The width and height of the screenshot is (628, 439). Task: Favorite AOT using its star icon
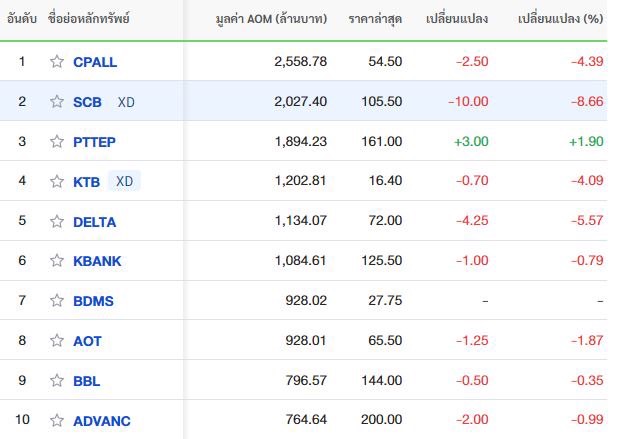(57, 341)
